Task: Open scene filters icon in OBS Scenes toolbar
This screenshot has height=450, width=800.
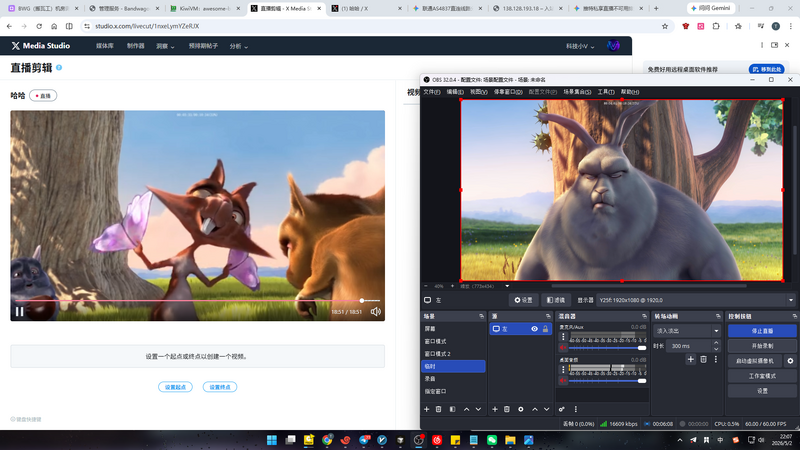Action: pos(453,409)
